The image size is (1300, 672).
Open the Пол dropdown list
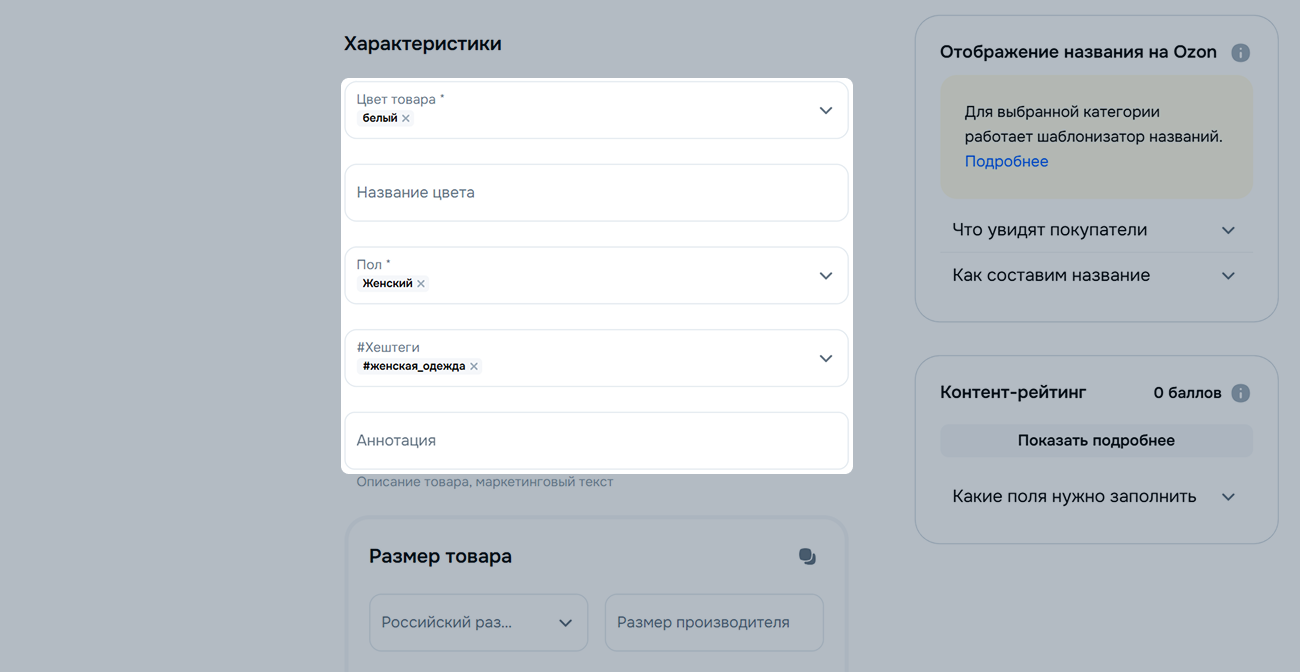point(825,276)
